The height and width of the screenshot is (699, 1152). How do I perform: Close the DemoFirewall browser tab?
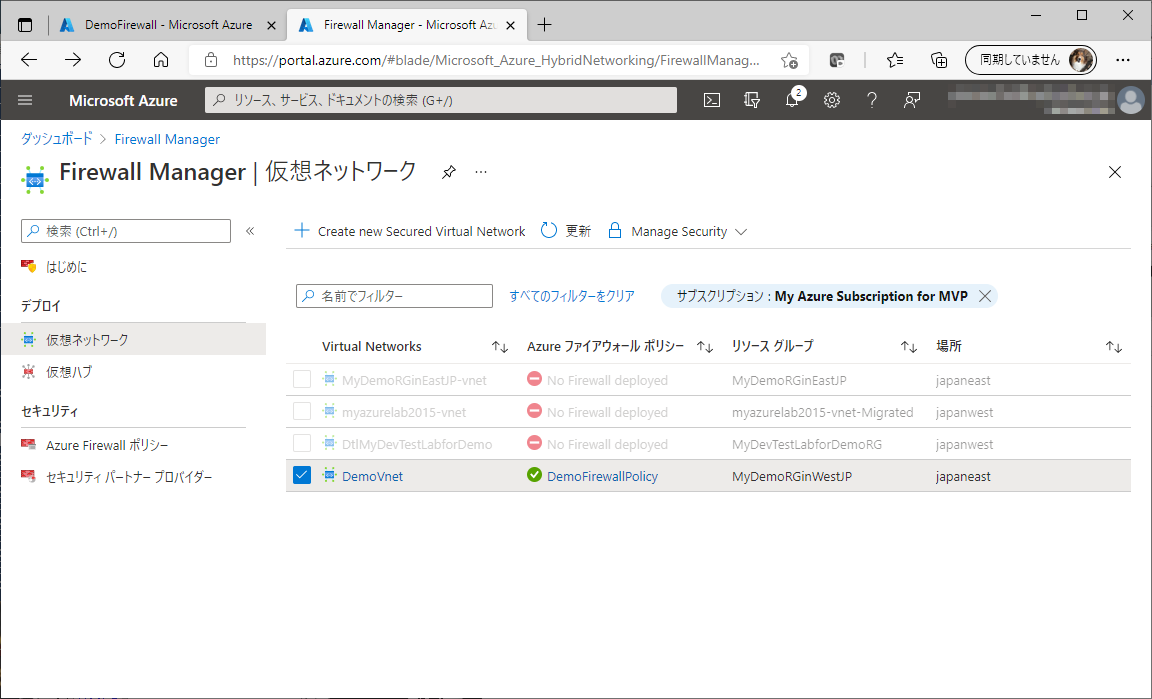(271, 25)
